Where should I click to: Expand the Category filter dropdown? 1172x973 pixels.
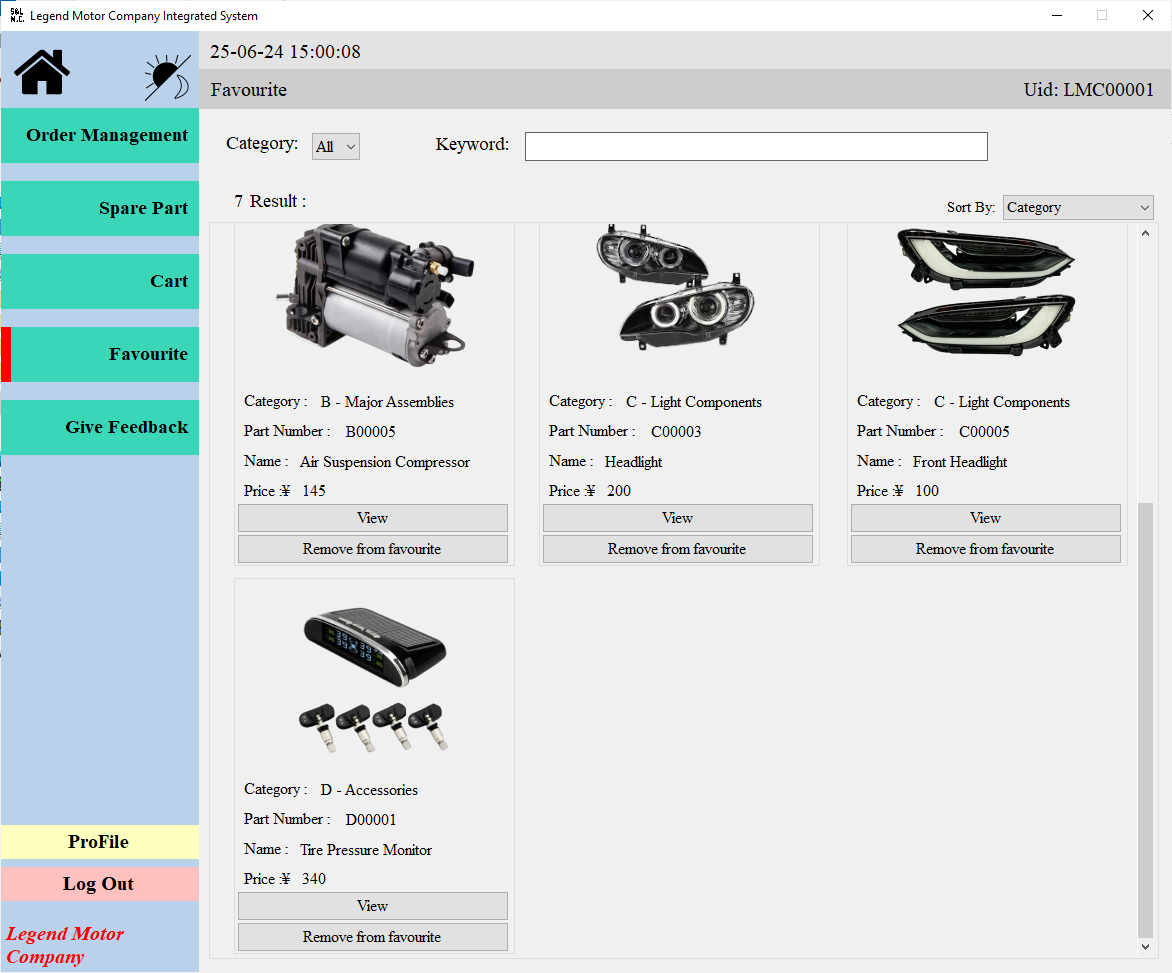tap(335, 147)
